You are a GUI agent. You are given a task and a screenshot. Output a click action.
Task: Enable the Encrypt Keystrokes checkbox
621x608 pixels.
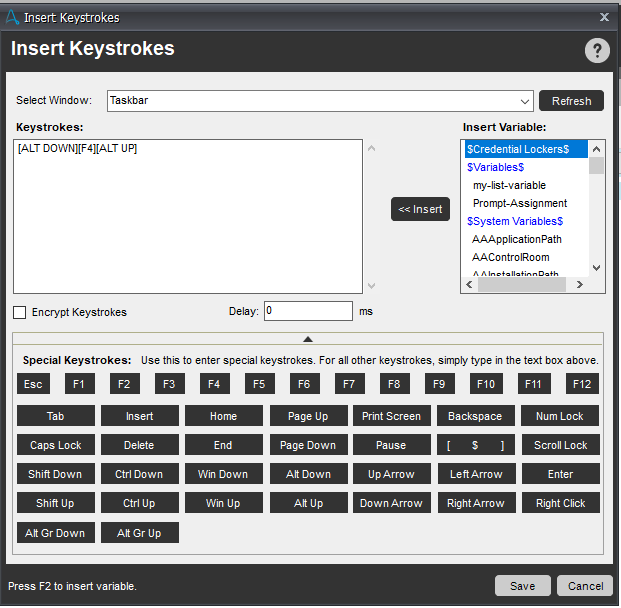pyautogui.click(x=20, y=312)
